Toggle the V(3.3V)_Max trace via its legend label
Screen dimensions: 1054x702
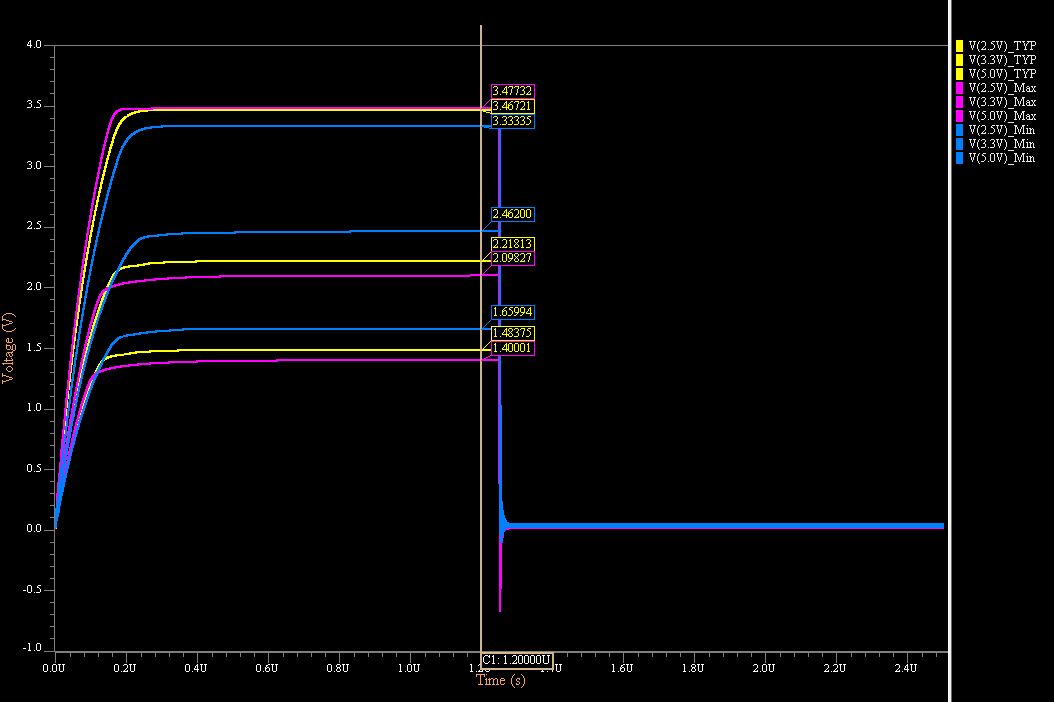[1002, 101]
